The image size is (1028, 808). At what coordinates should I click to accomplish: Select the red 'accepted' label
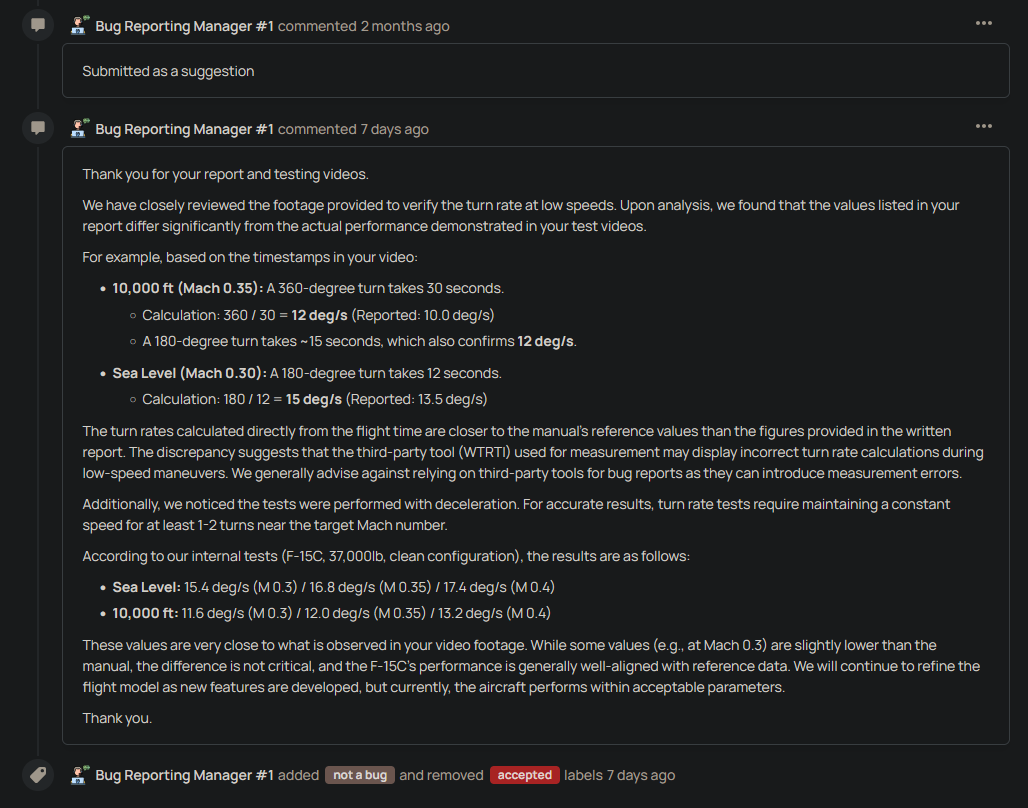point(524,775)
